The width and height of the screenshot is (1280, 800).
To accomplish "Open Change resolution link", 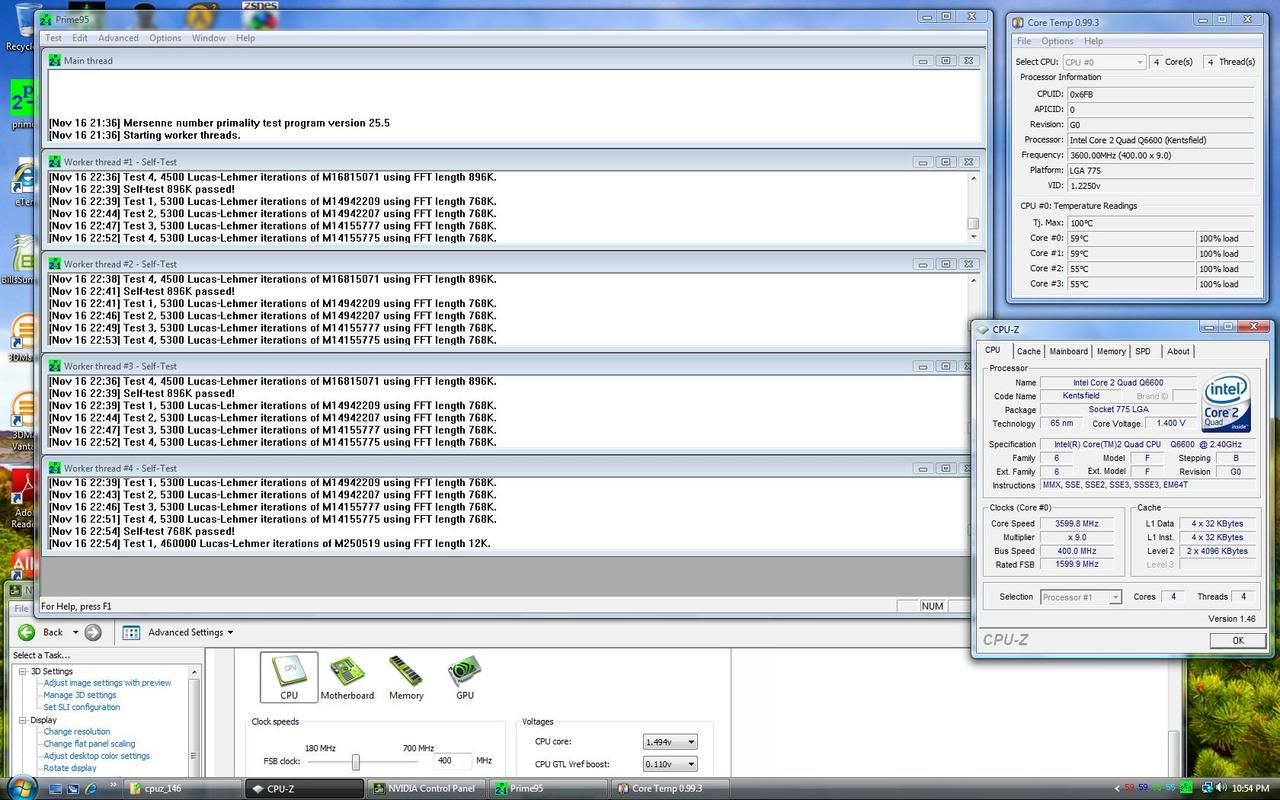I will point(77,732).
